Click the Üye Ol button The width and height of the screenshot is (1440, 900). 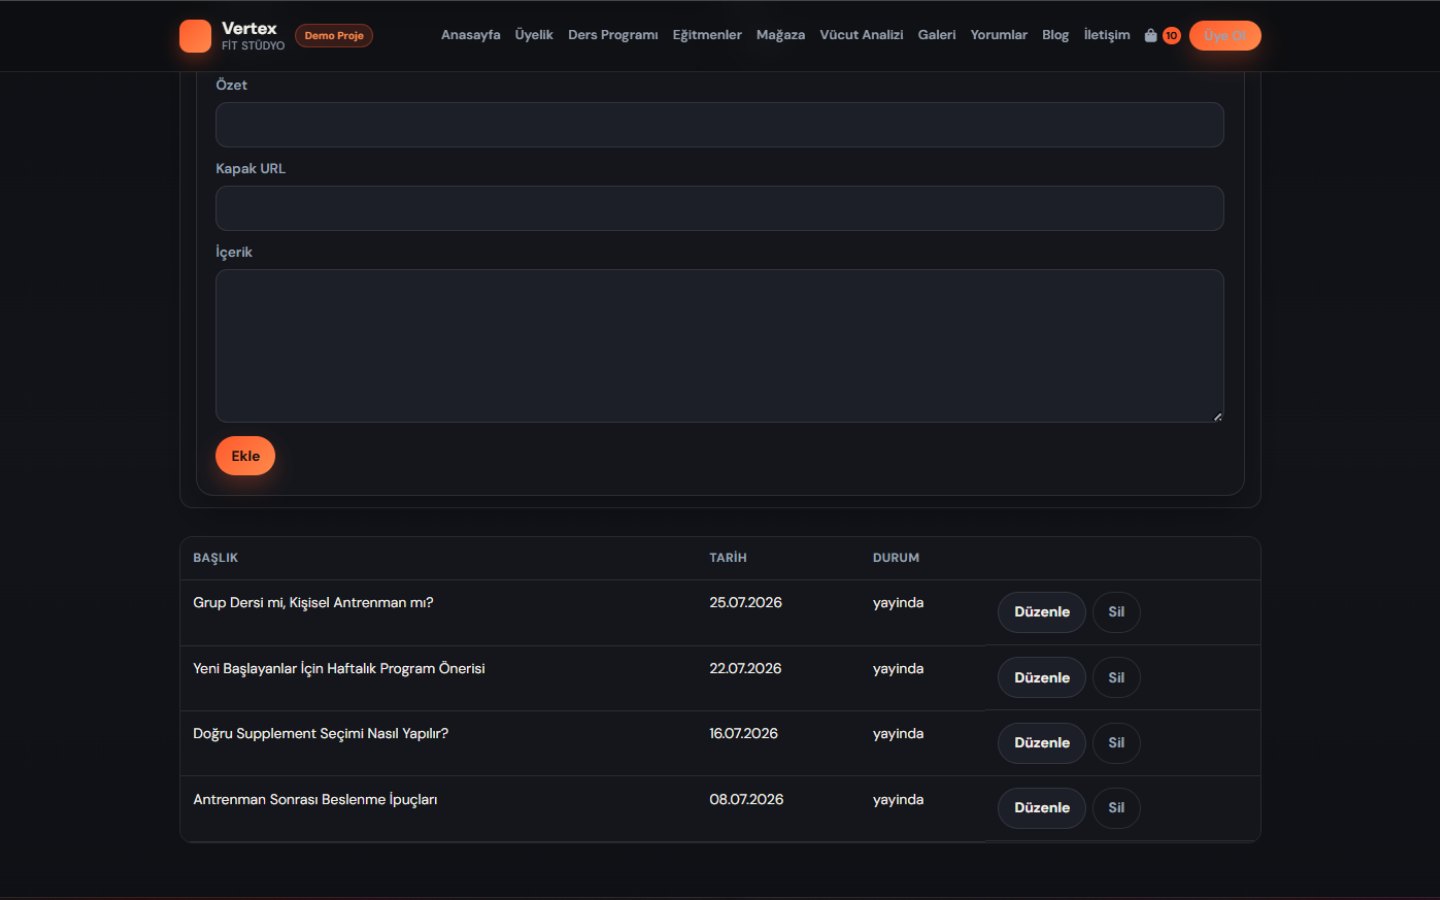click(1225, 35)
